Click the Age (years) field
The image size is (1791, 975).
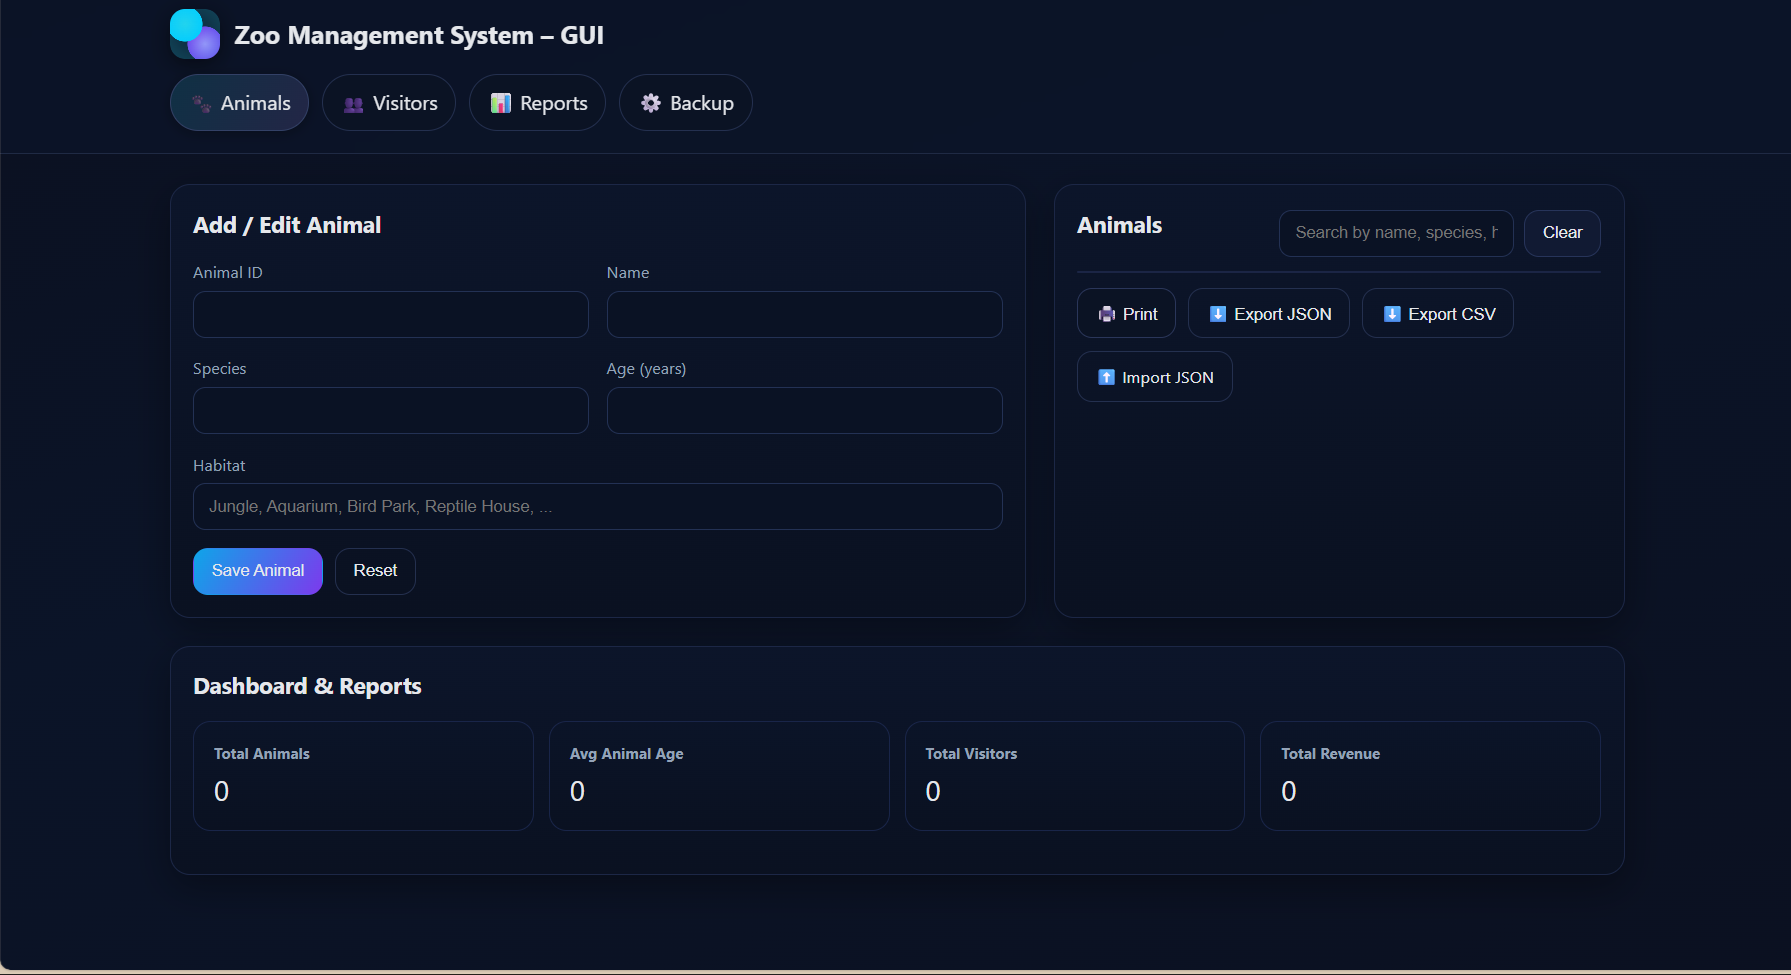pyautogui.click(x=804, y=411)
